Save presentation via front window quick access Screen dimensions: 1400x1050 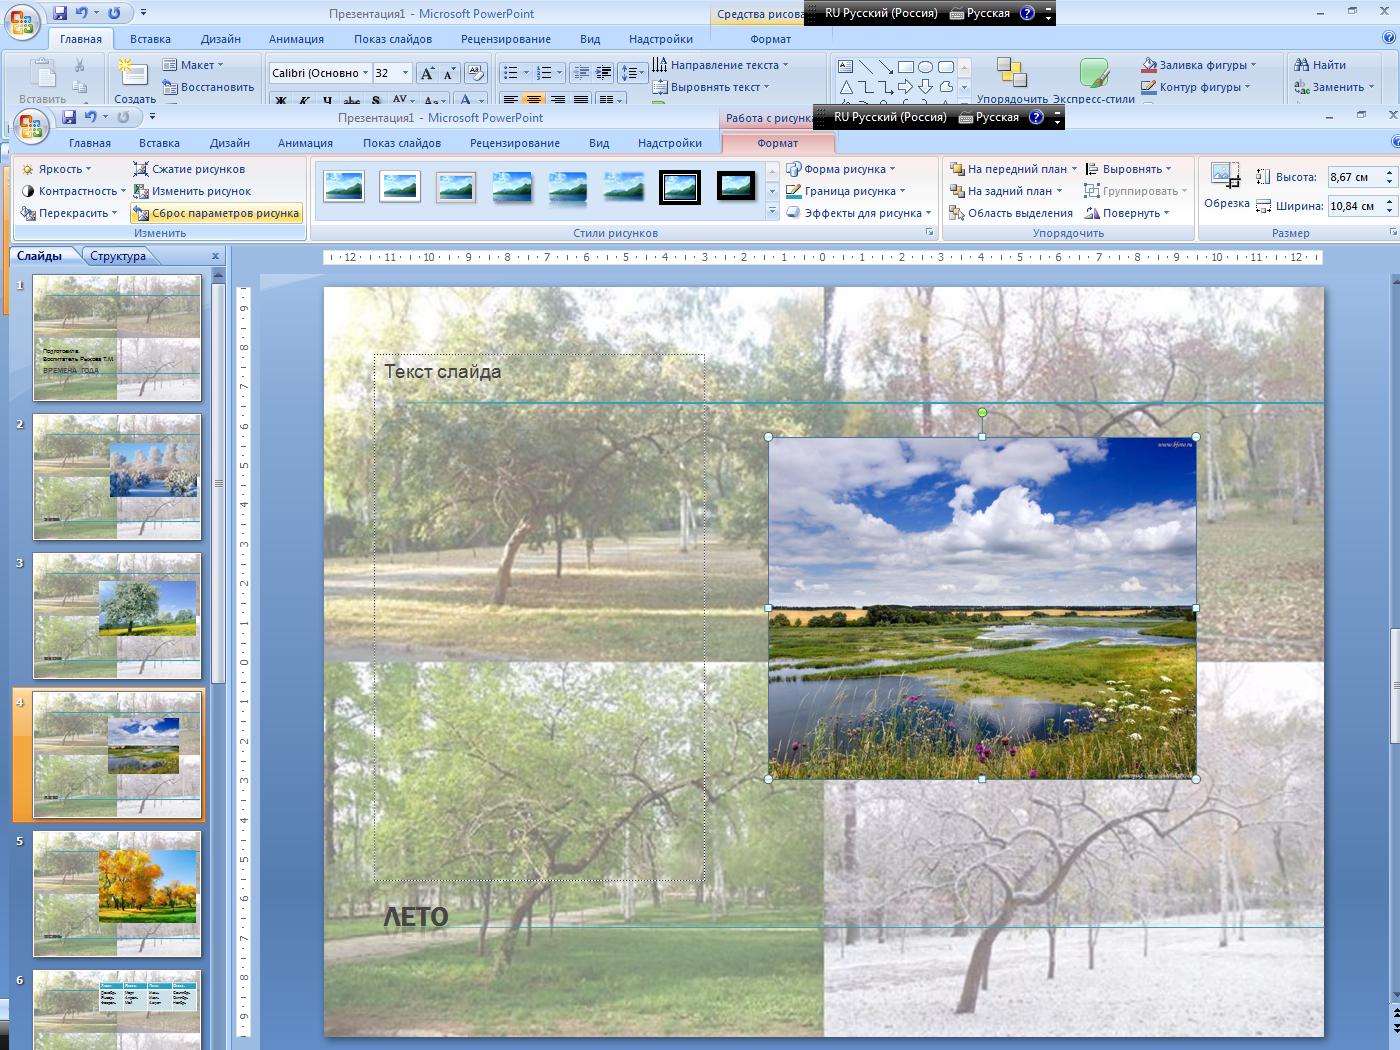pyautogui.click(x=69, y=117)
